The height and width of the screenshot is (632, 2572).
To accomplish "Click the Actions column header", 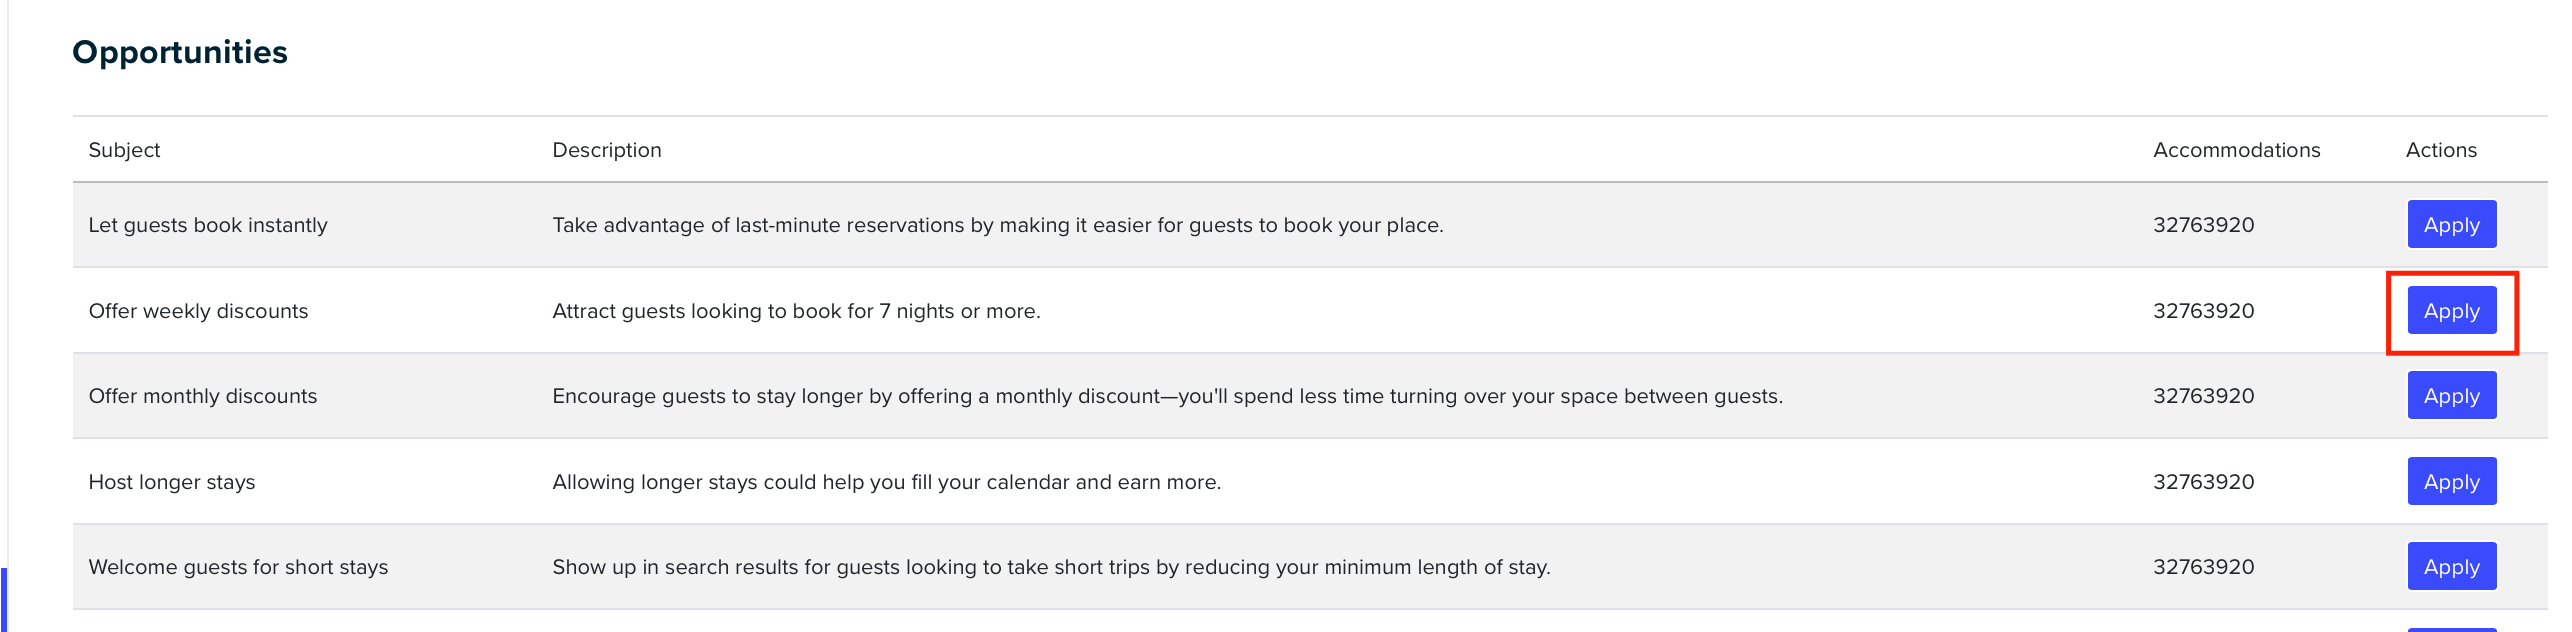I will pos(2441,150).
